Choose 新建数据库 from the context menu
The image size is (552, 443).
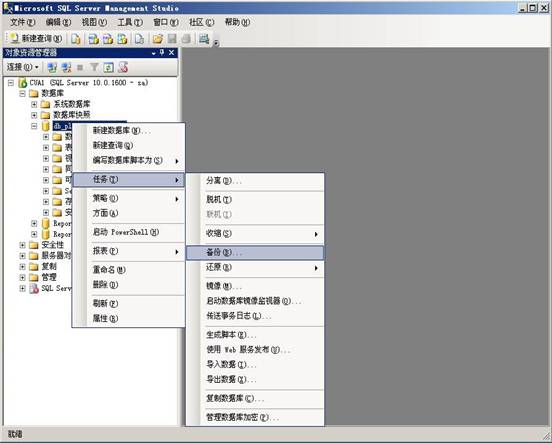(128, 131)
